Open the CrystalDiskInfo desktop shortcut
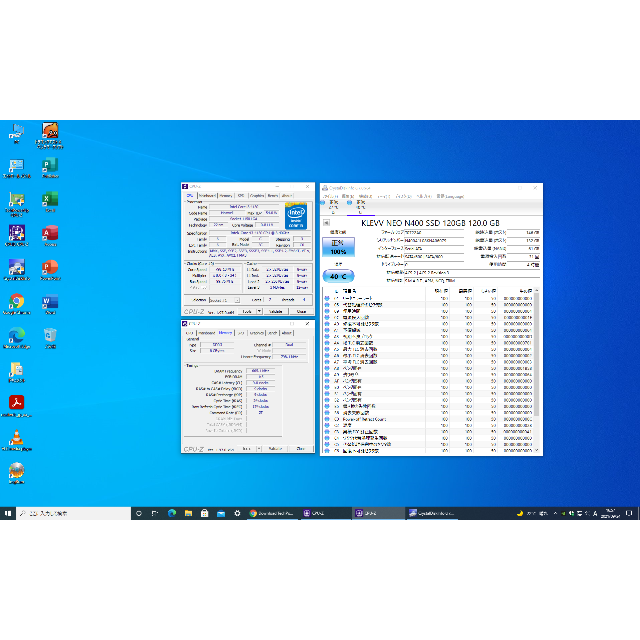The height and width of the screenshot is (640, 640). click(x=17, y=270)
